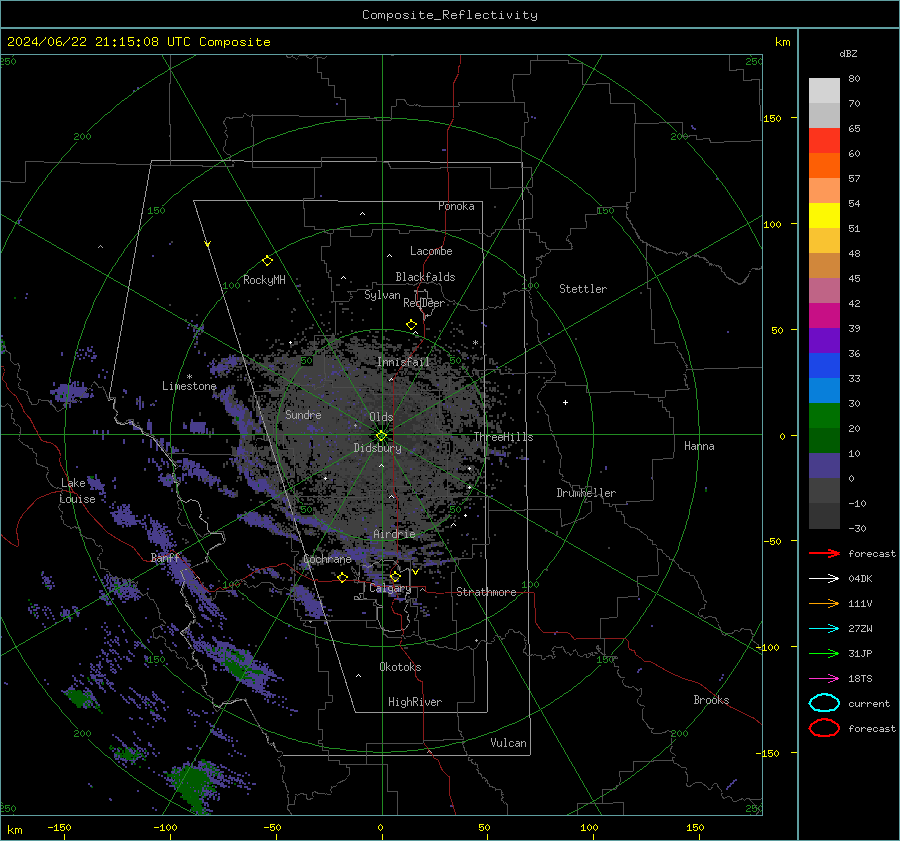Click the orange 111V arrow in legend

824,603
